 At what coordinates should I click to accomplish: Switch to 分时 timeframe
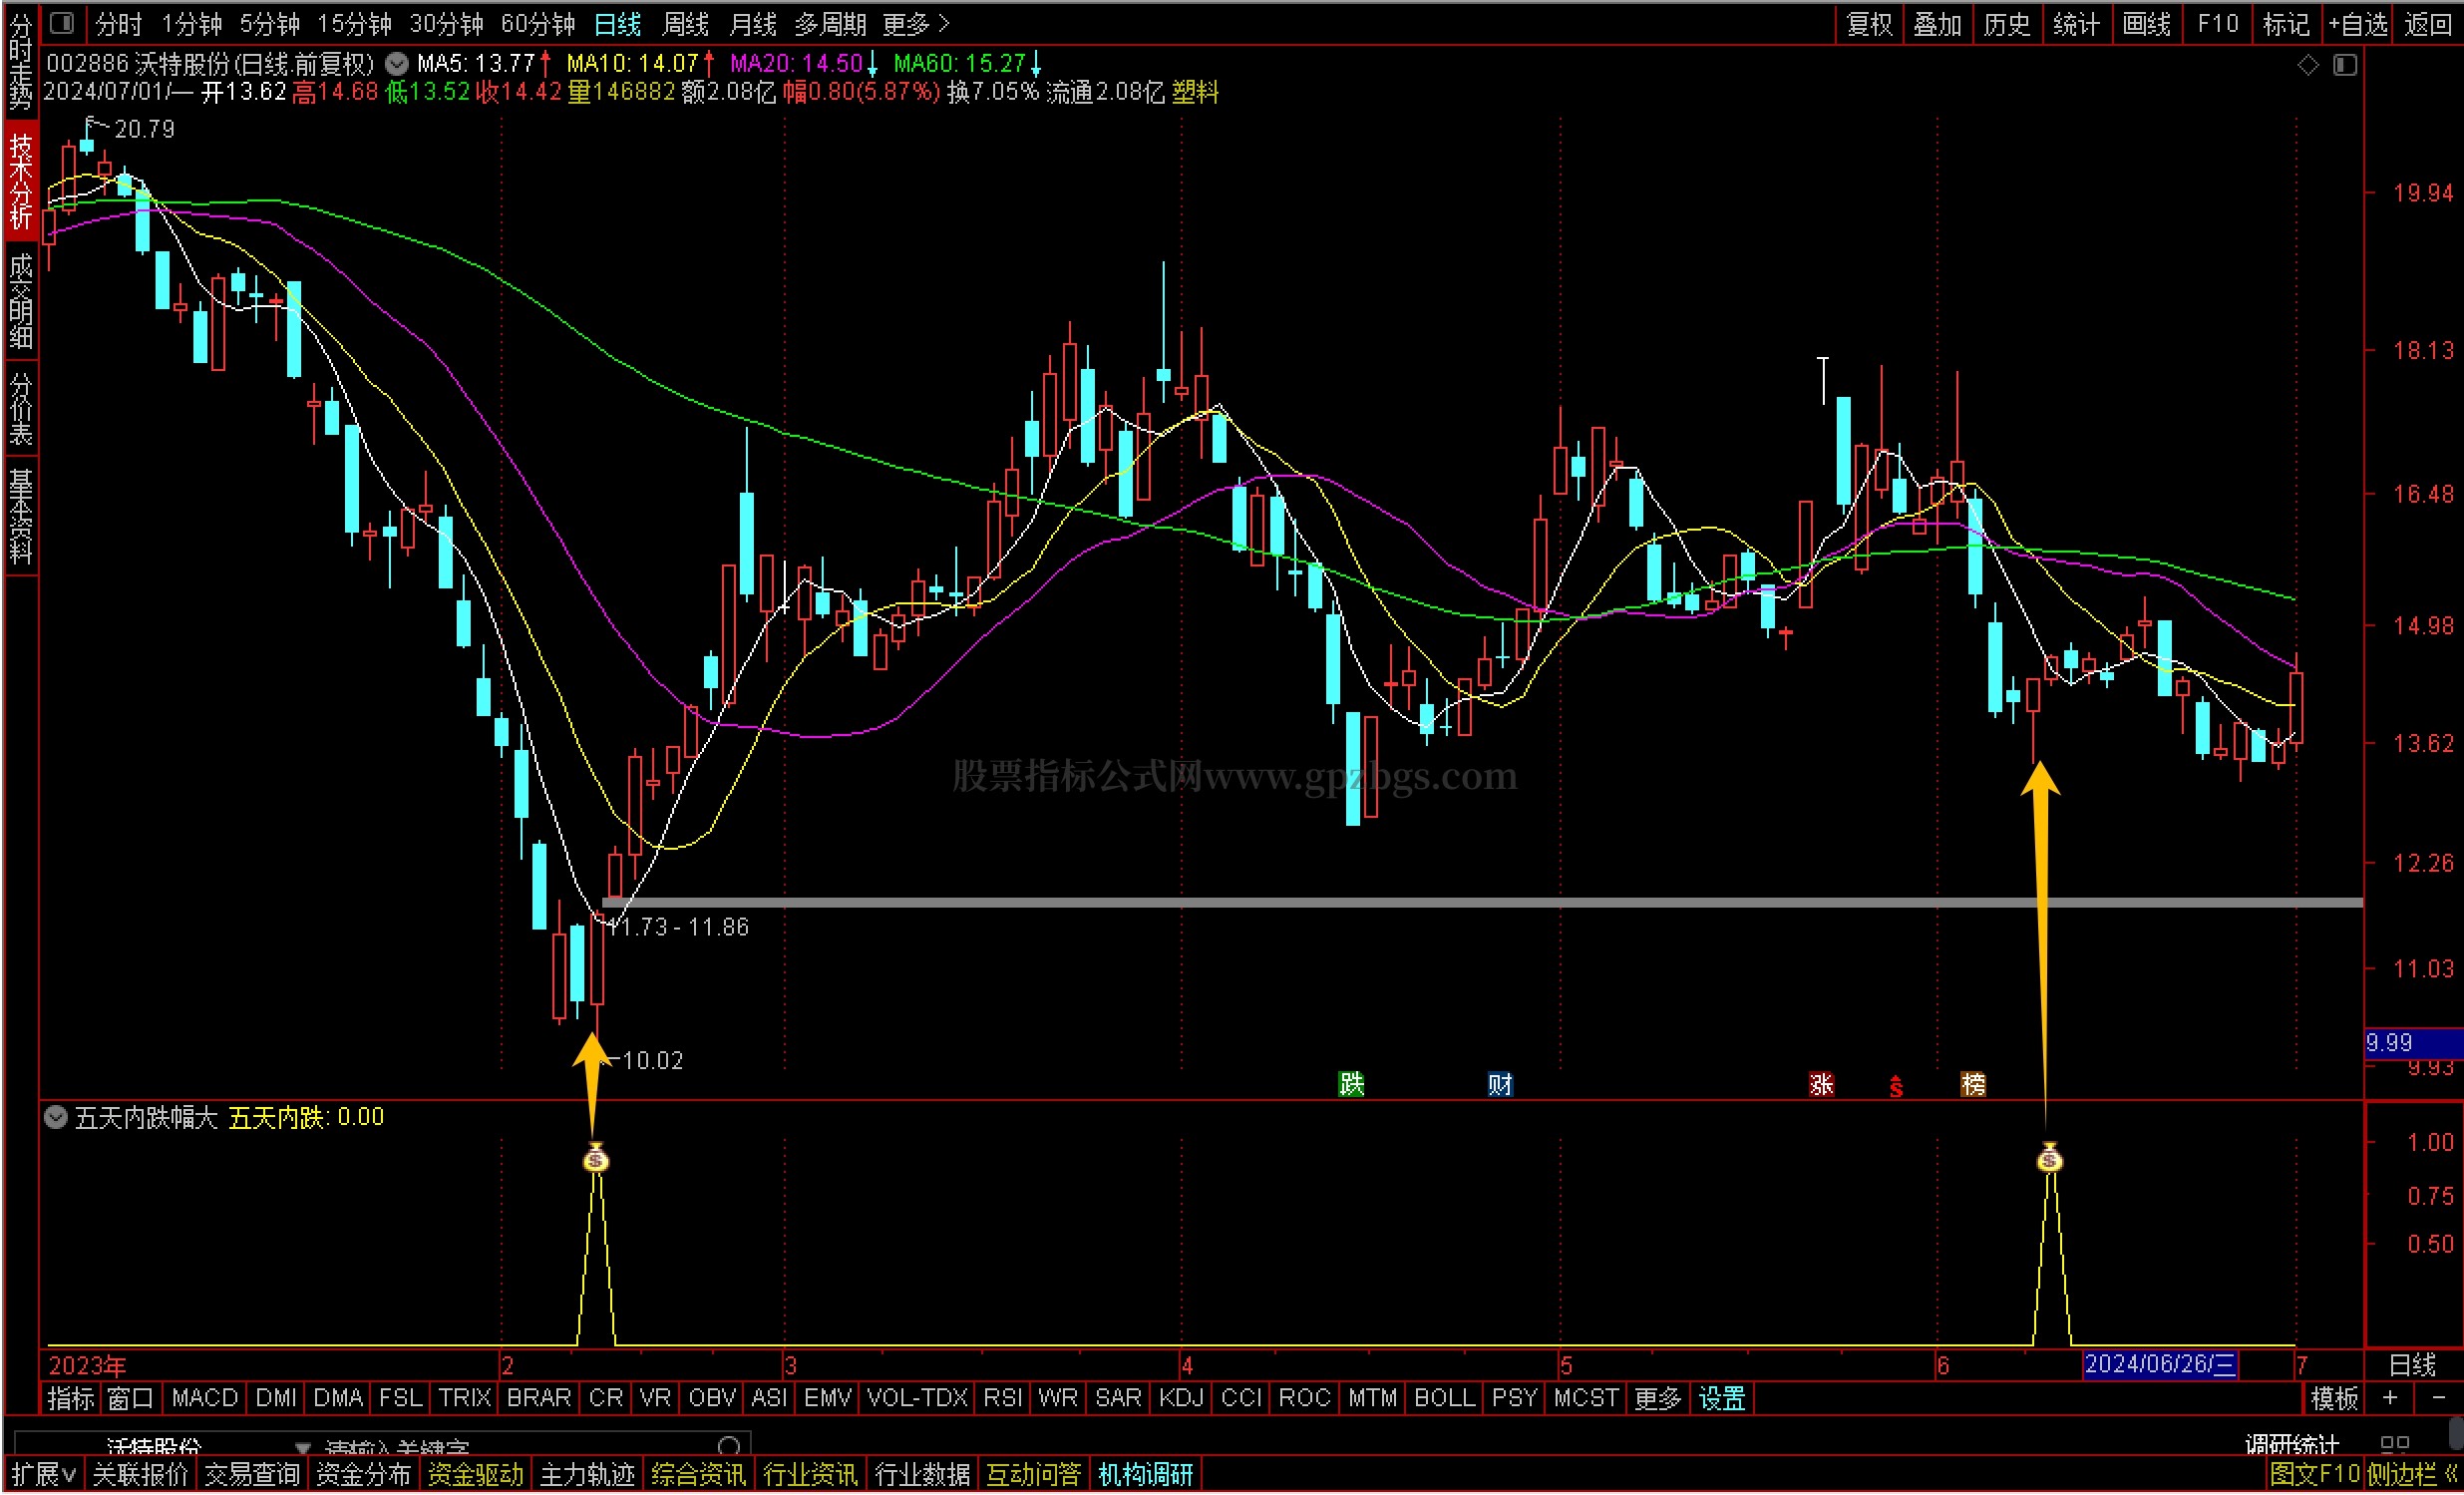tap(119, 24)
